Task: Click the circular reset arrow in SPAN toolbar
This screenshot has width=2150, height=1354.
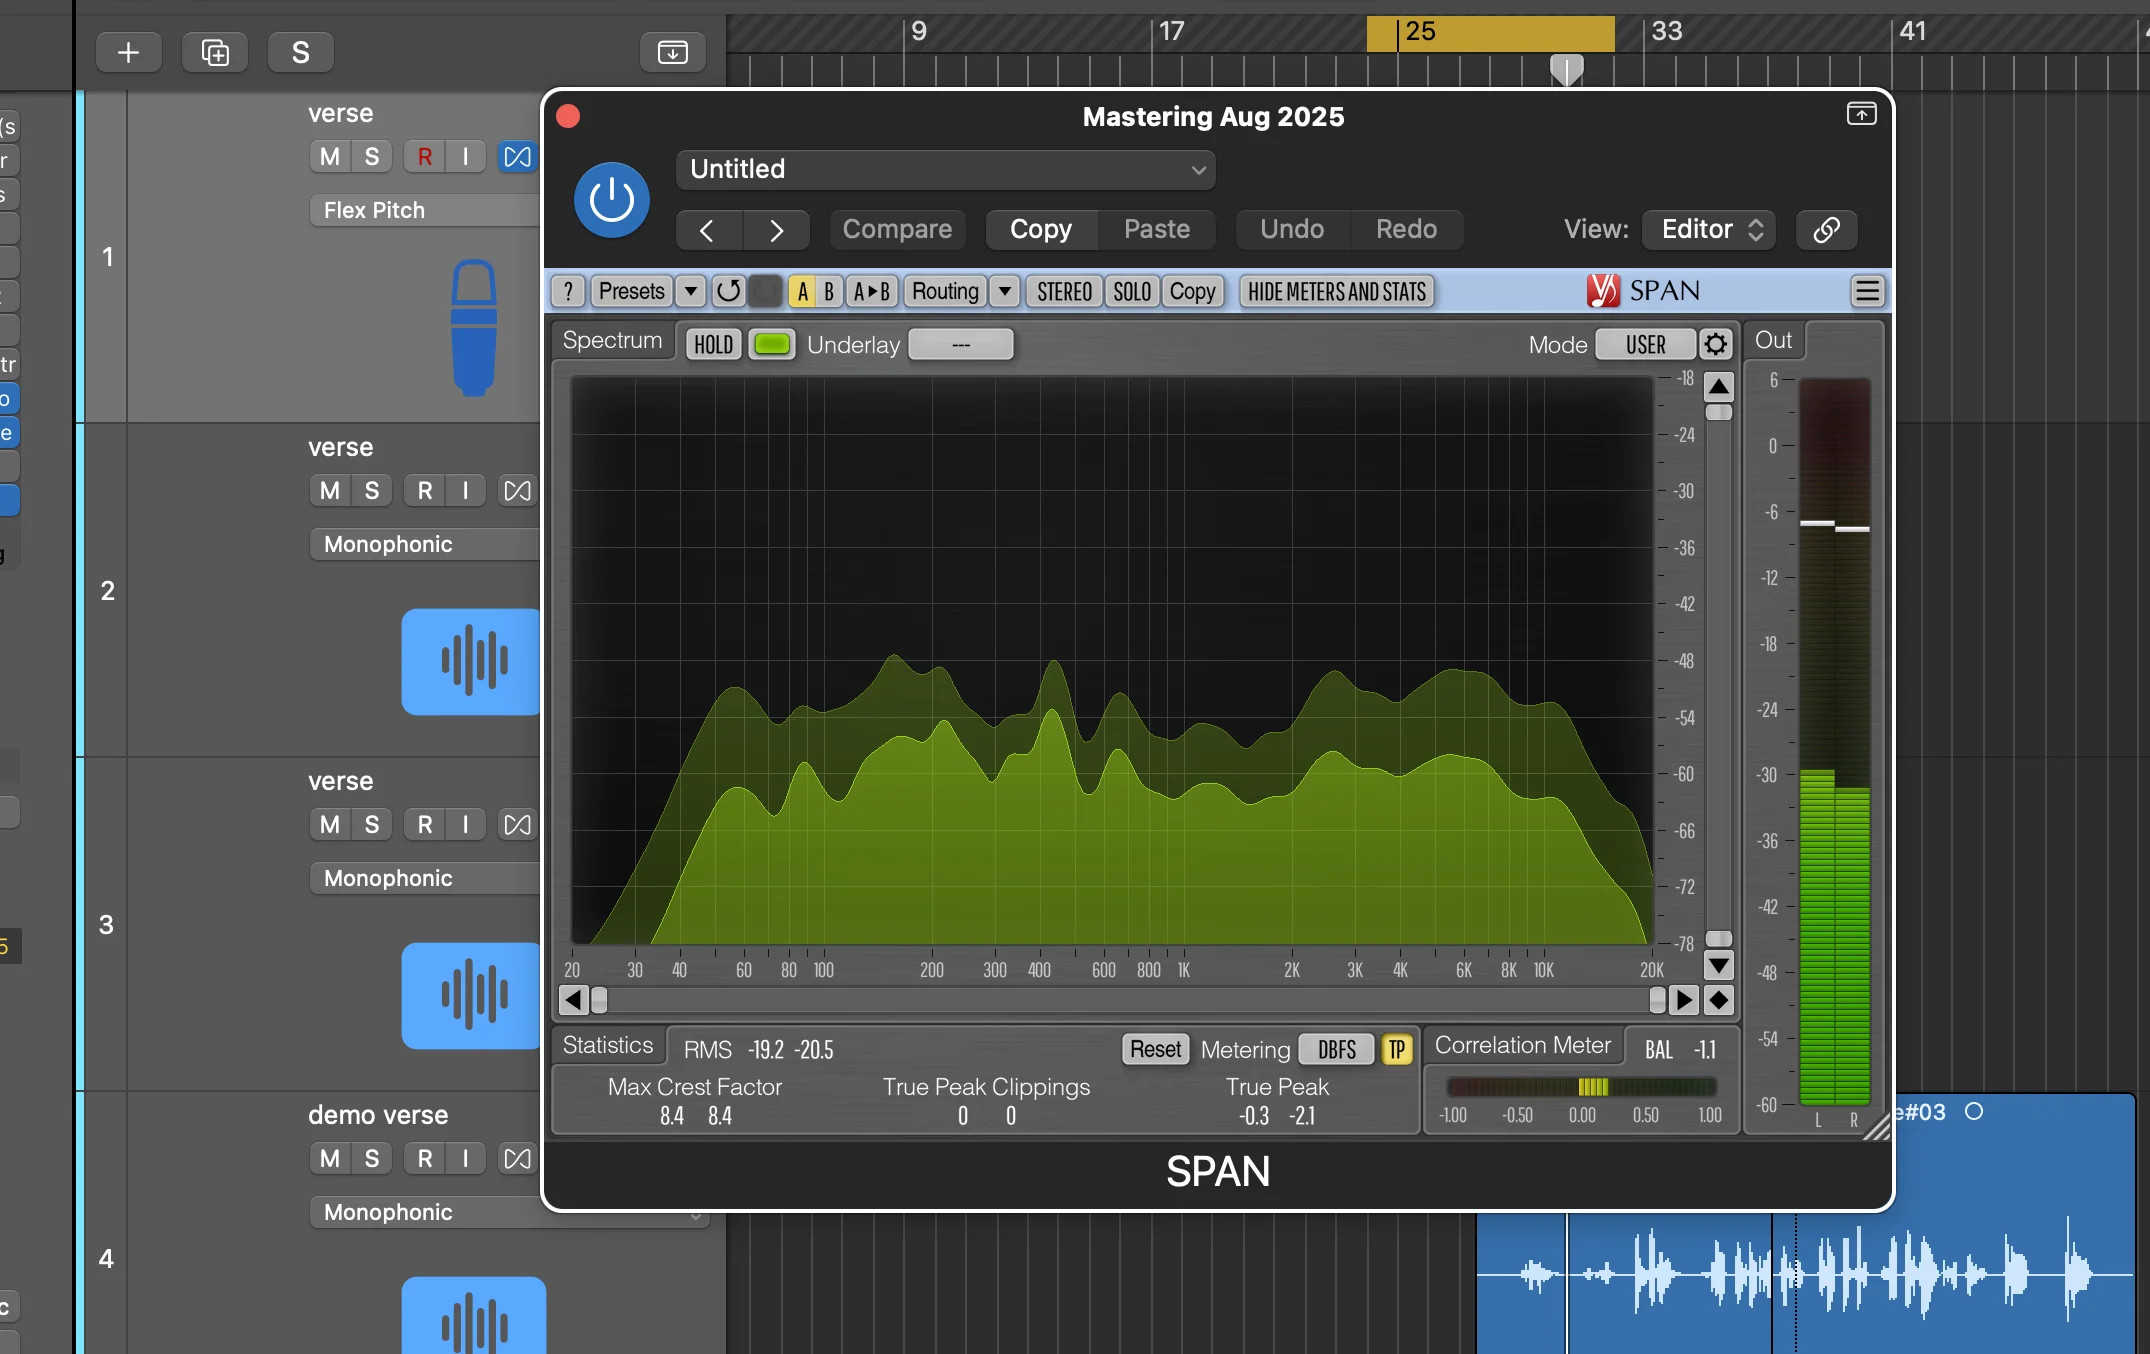Action: [728, 291]
